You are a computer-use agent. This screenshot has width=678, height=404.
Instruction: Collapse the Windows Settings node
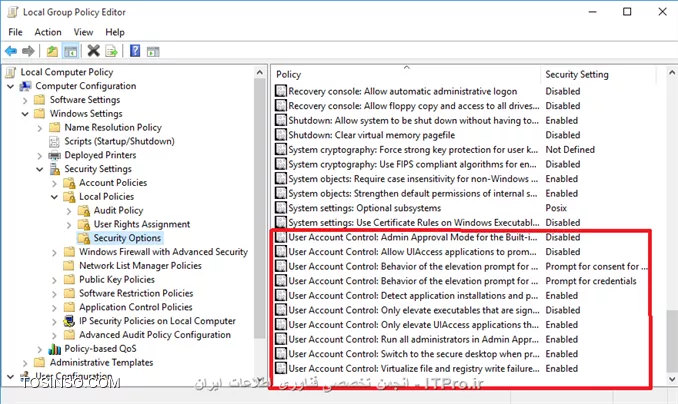tap(25, 114)
